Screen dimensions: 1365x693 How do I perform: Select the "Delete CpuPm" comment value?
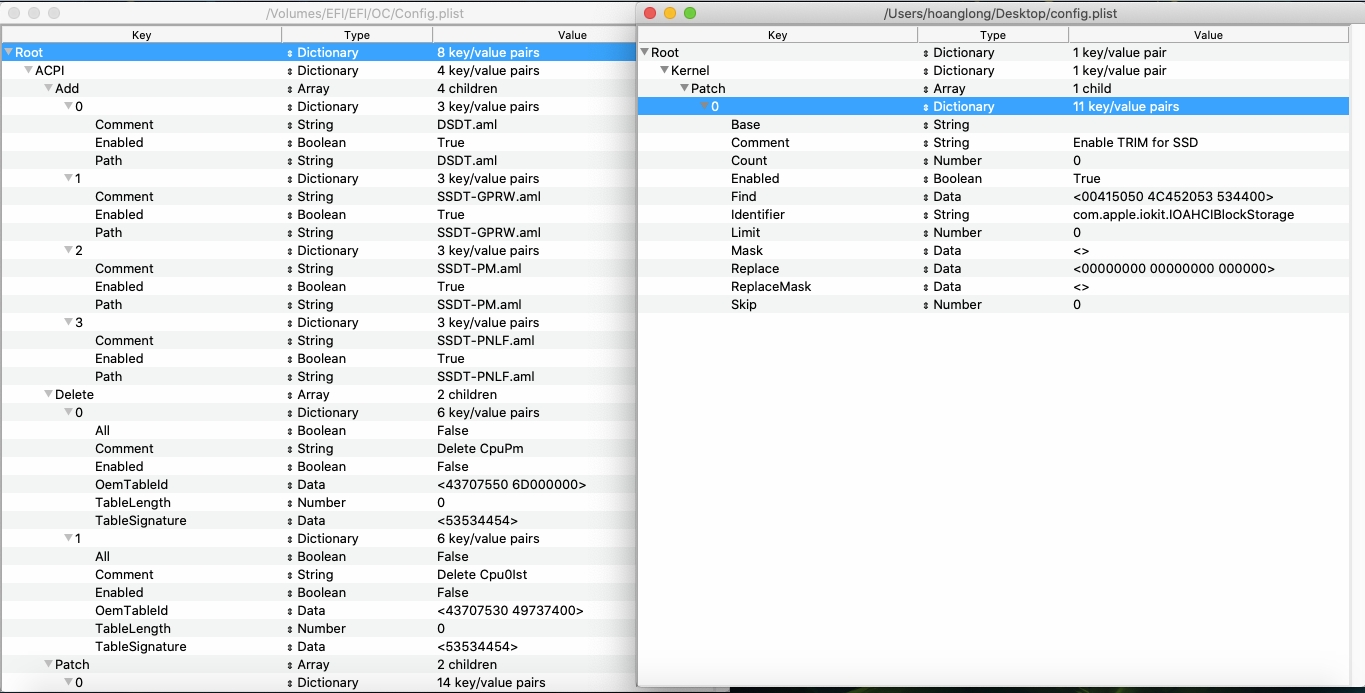pyautogui.click(x=475, y=449)
